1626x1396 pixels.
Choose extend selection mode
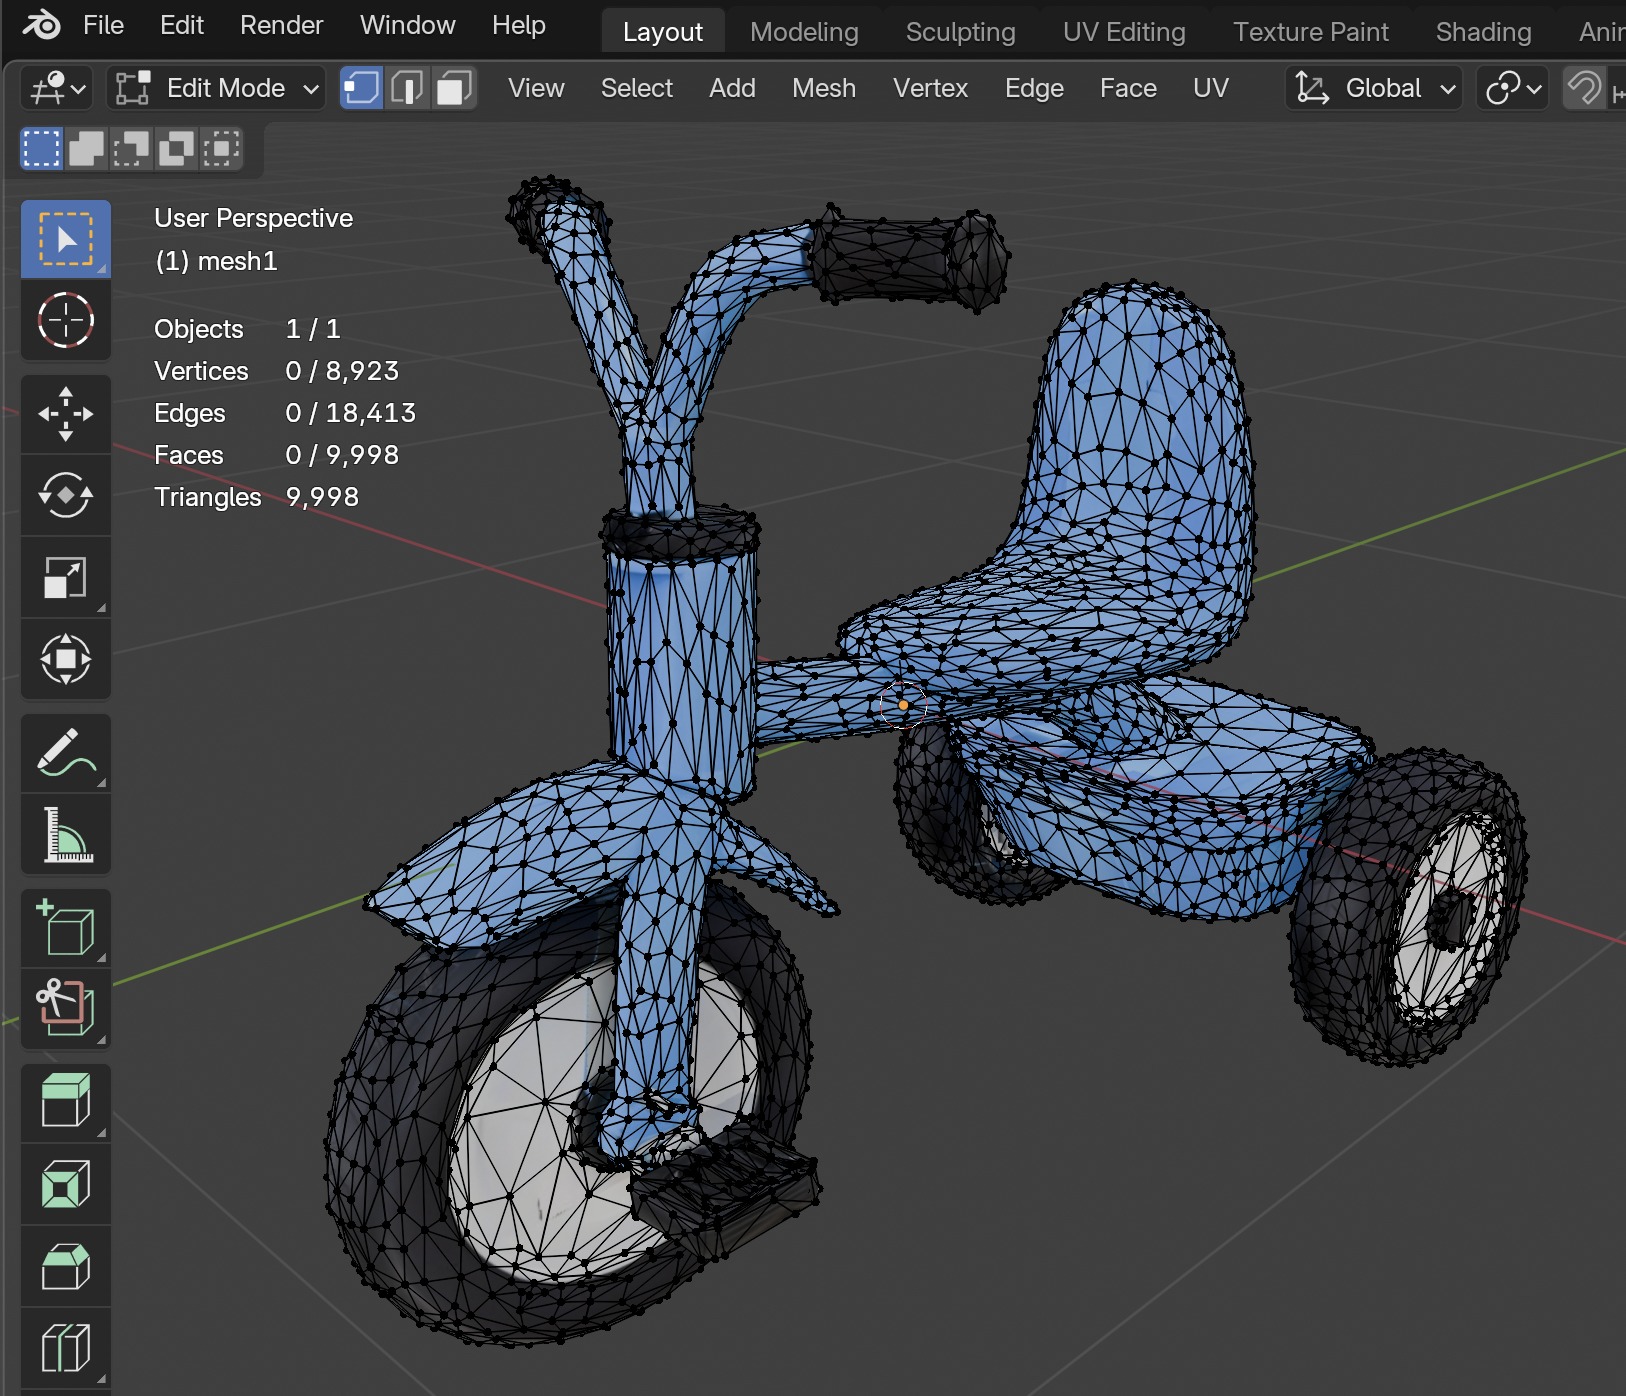click(86, 149)
